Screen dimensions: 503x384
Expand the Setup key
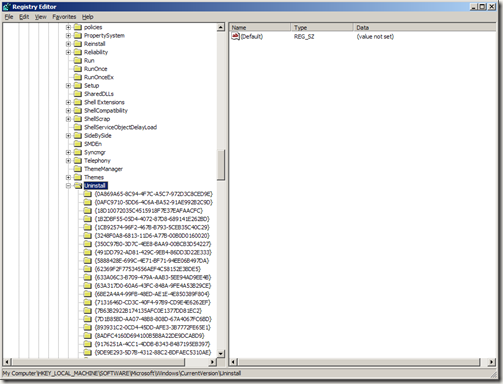click(68, 85)
